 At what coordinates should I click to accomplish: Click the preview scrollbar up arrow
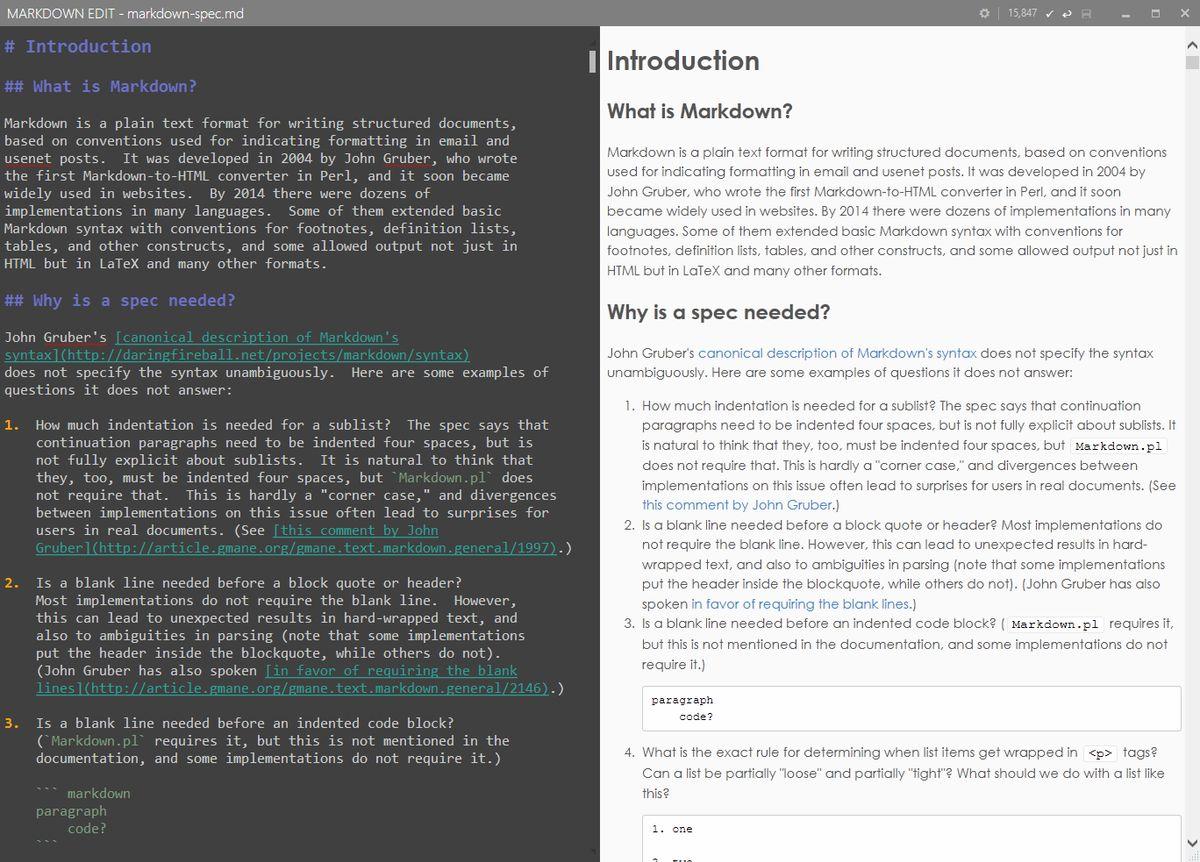(x=1191, y=45)
